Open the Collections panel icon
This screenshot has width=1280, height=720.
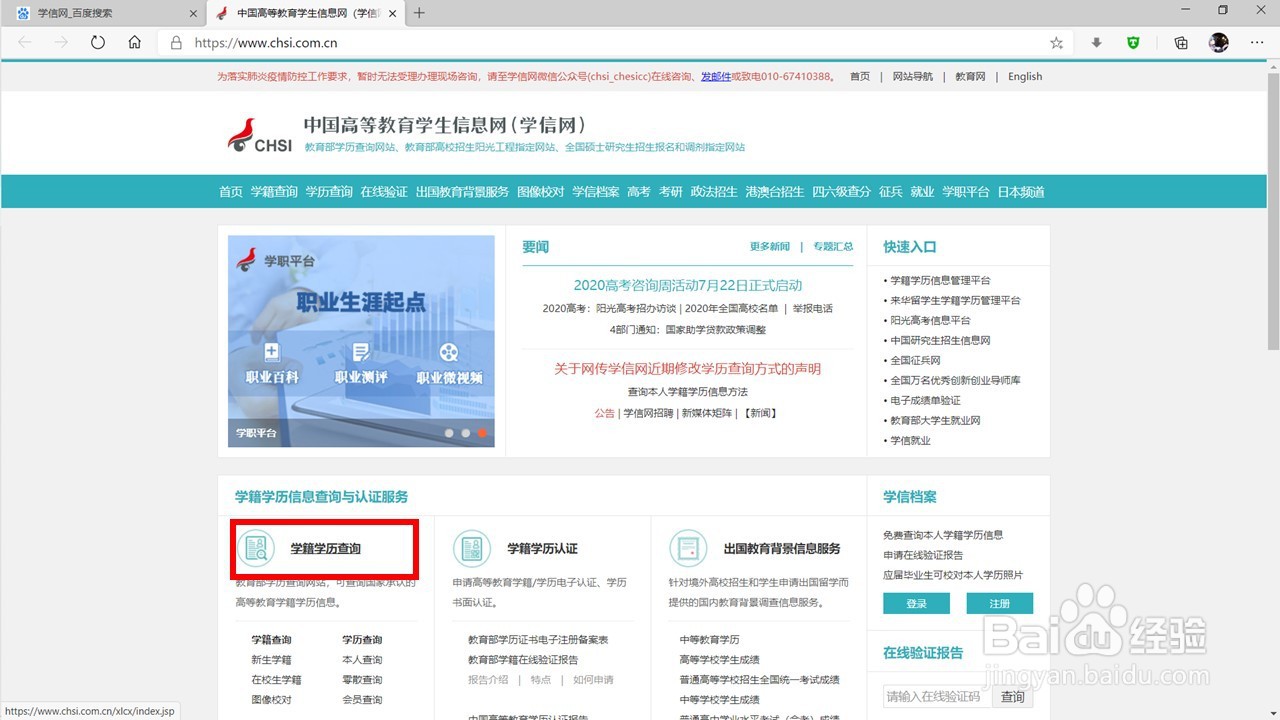1180,43
